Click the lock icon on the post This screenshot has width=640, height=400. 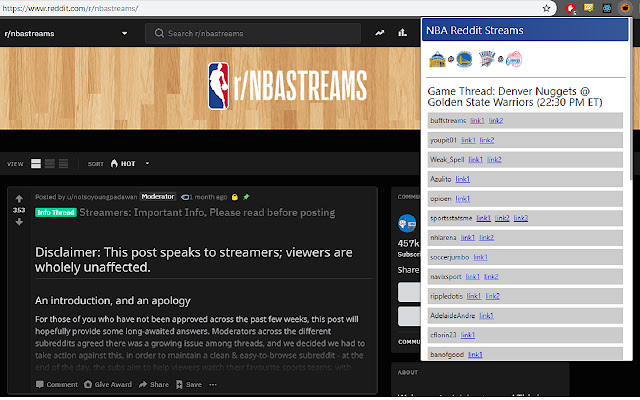235,197
